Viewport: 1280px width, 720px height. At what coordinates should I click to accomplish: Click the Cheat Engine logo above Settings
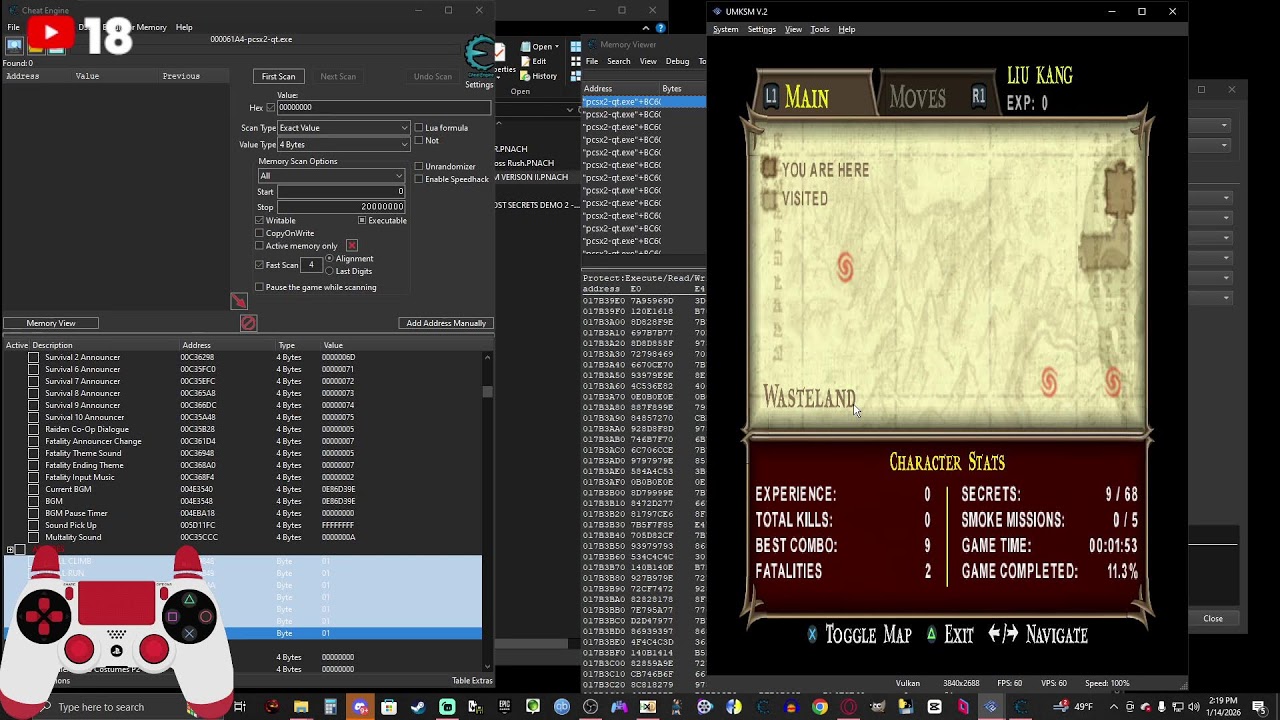(x=480, y=56)
